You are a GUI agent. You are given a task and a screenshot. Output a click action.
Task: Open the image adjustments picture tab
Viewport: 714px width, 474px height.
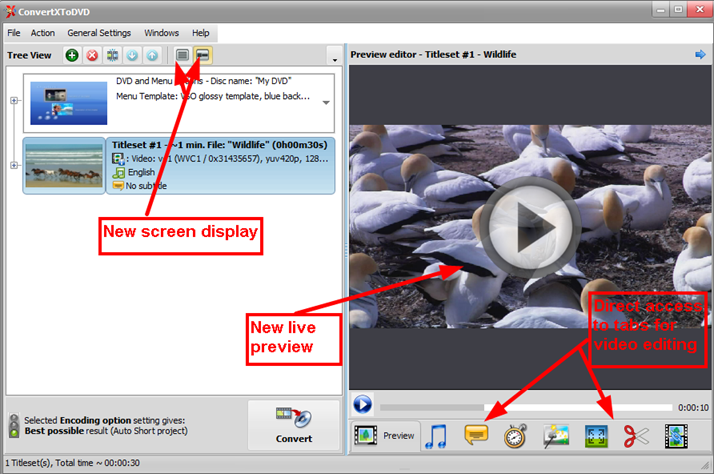[x=556, y=436]
